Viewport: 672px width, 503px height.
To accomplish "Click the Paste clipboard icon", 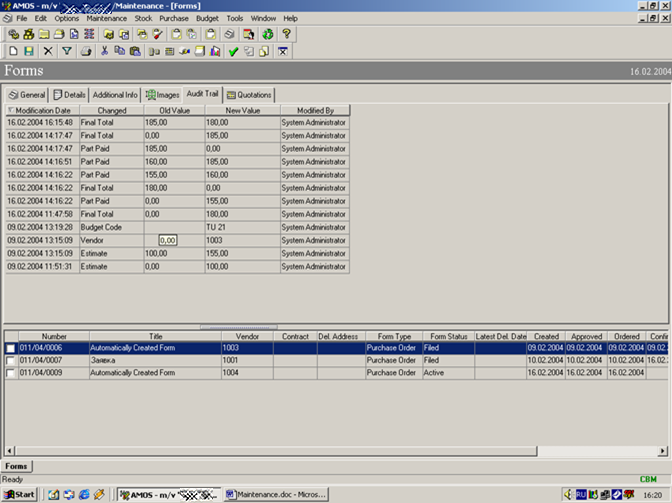I will (135, 50).
